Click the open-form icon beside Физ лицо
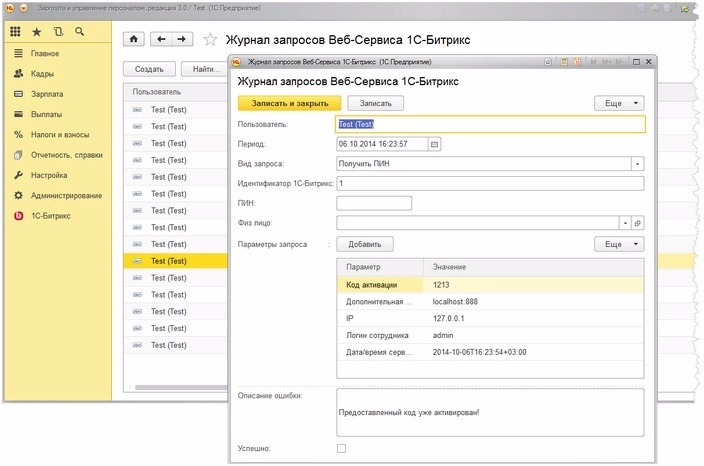The image size is (704, 466). (639, 223)
